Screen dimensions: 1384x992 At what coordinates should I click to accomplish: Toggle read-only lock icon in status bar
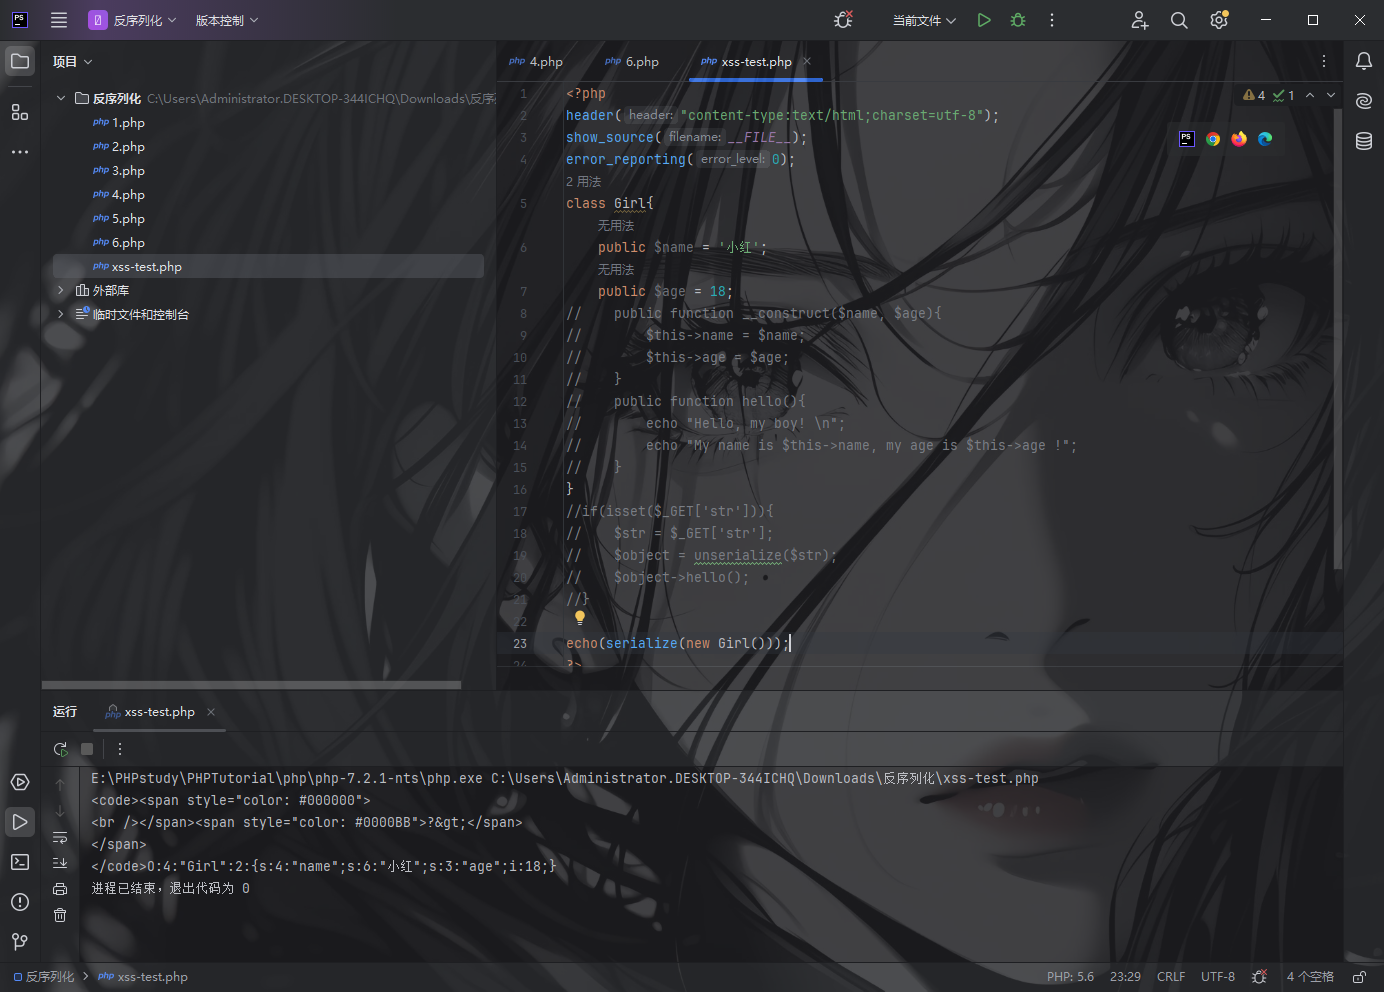point(1360,977)
